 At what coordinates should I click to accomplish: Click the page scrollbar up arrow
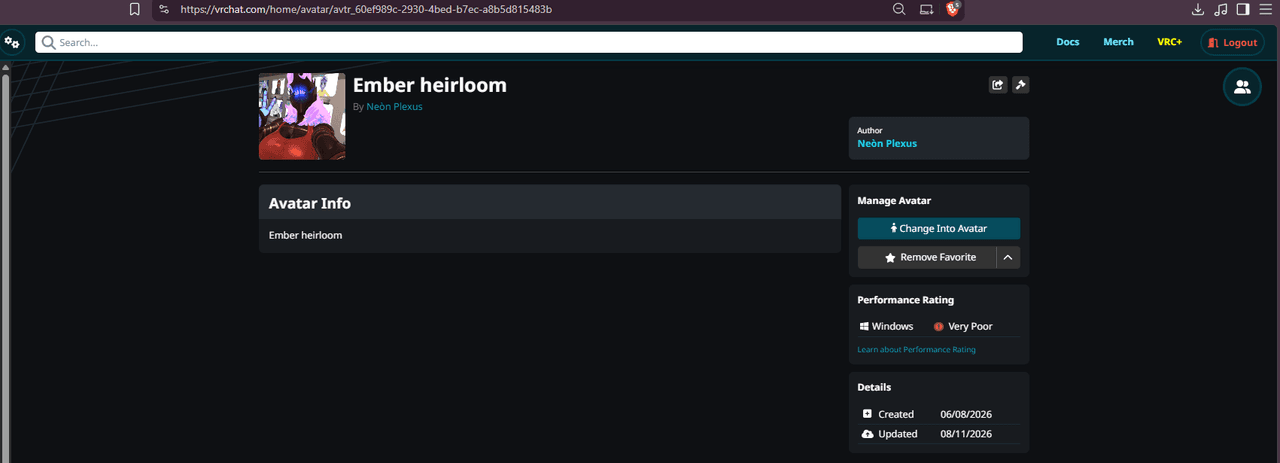coord(4,69)
